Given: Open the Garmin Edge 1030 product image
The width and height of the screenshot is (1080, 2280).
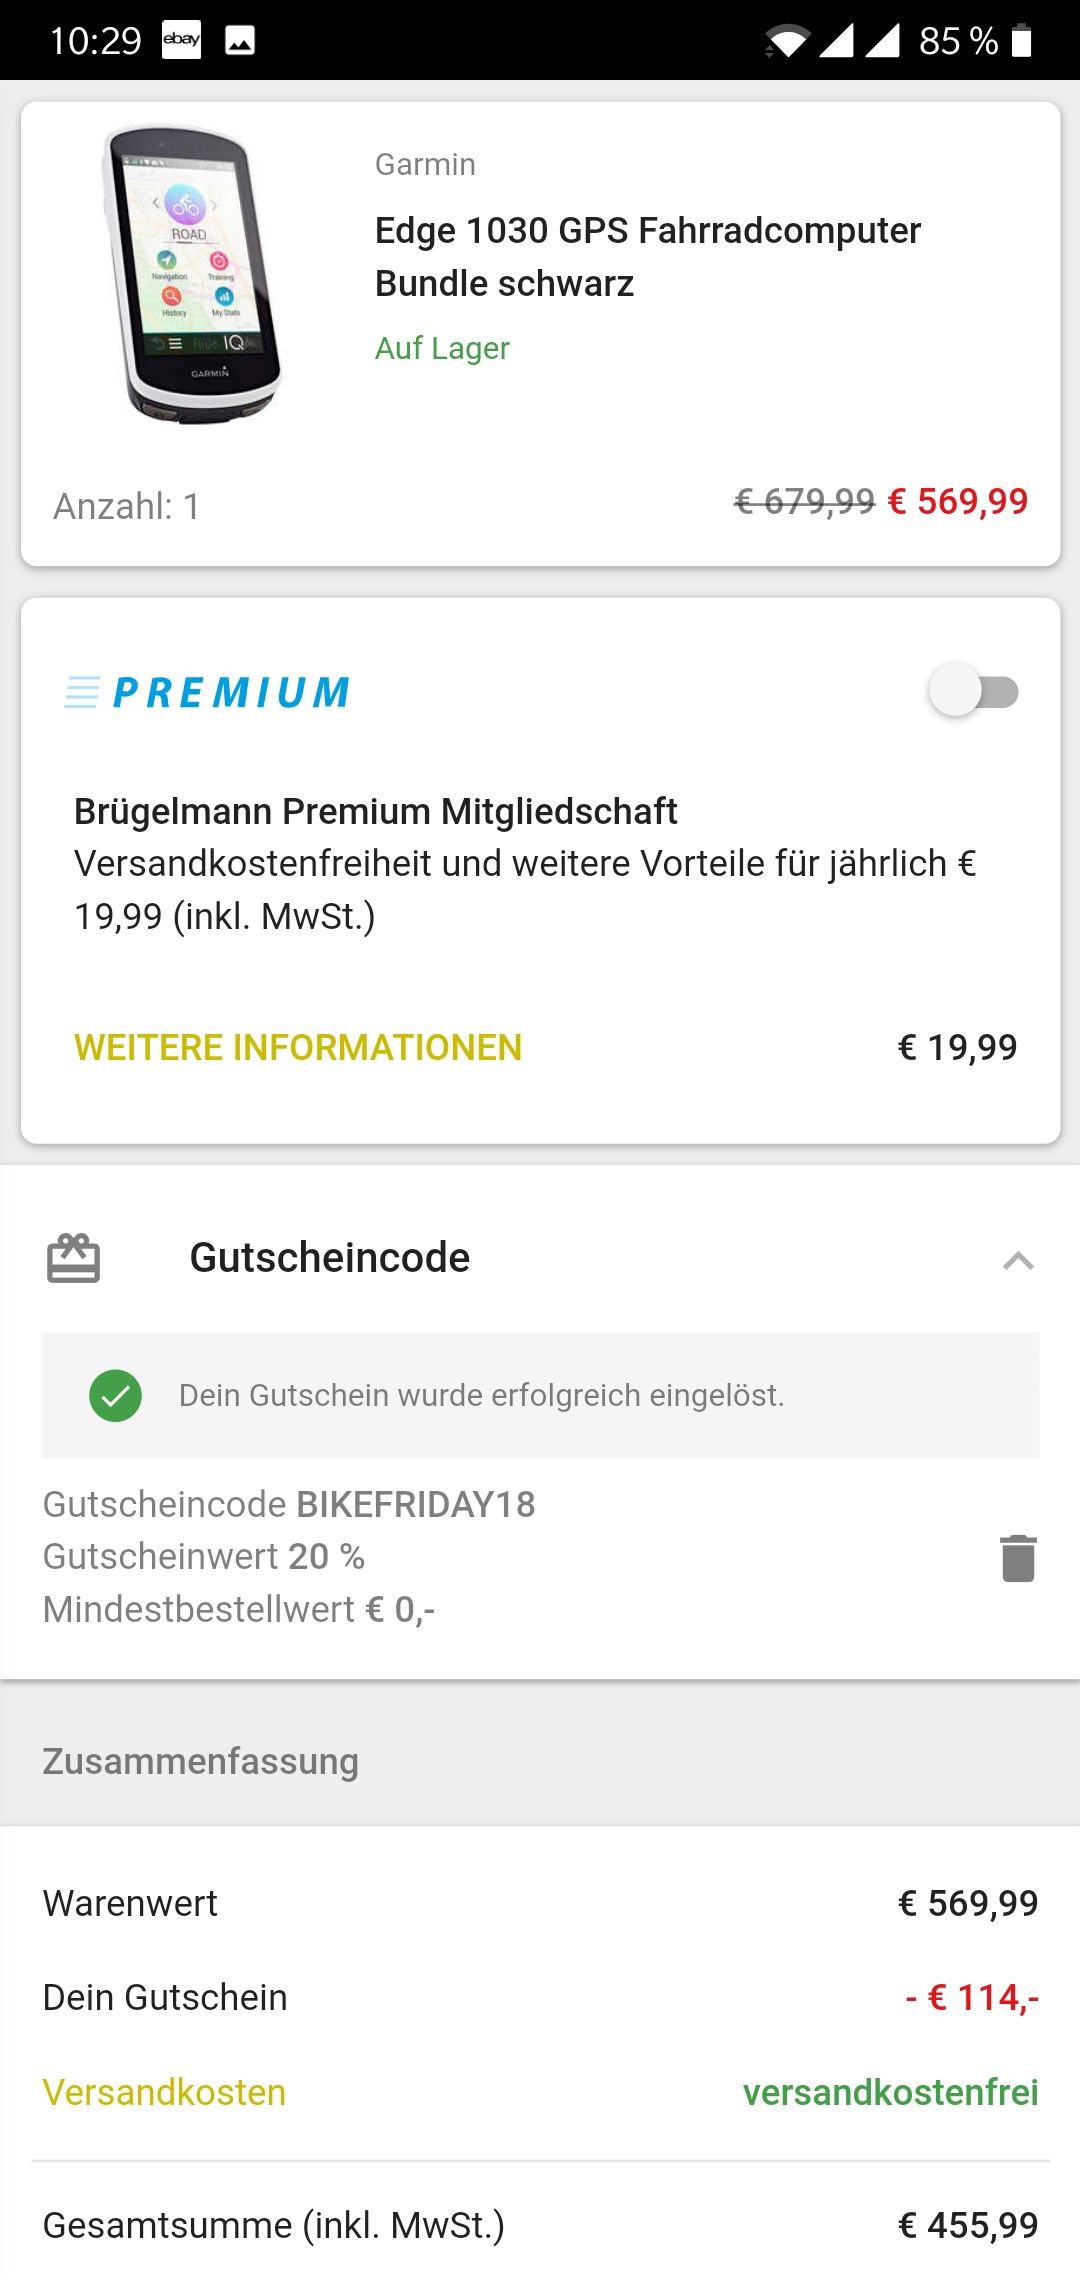Looking at the screenshot, I should [x=192, y=274].
